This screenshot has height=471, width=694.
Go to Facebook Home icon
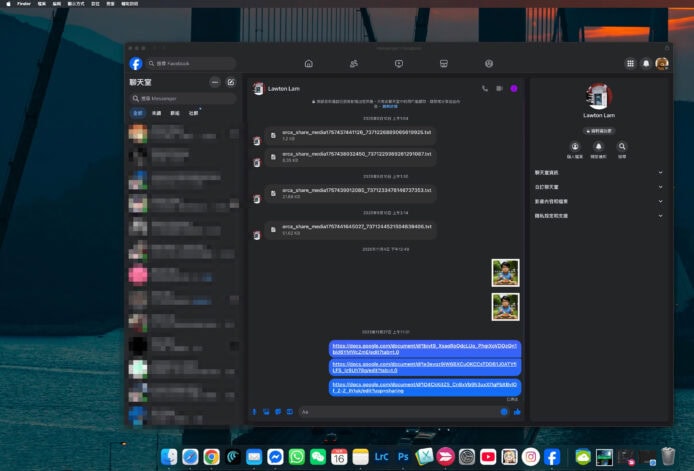pos(308,63)
